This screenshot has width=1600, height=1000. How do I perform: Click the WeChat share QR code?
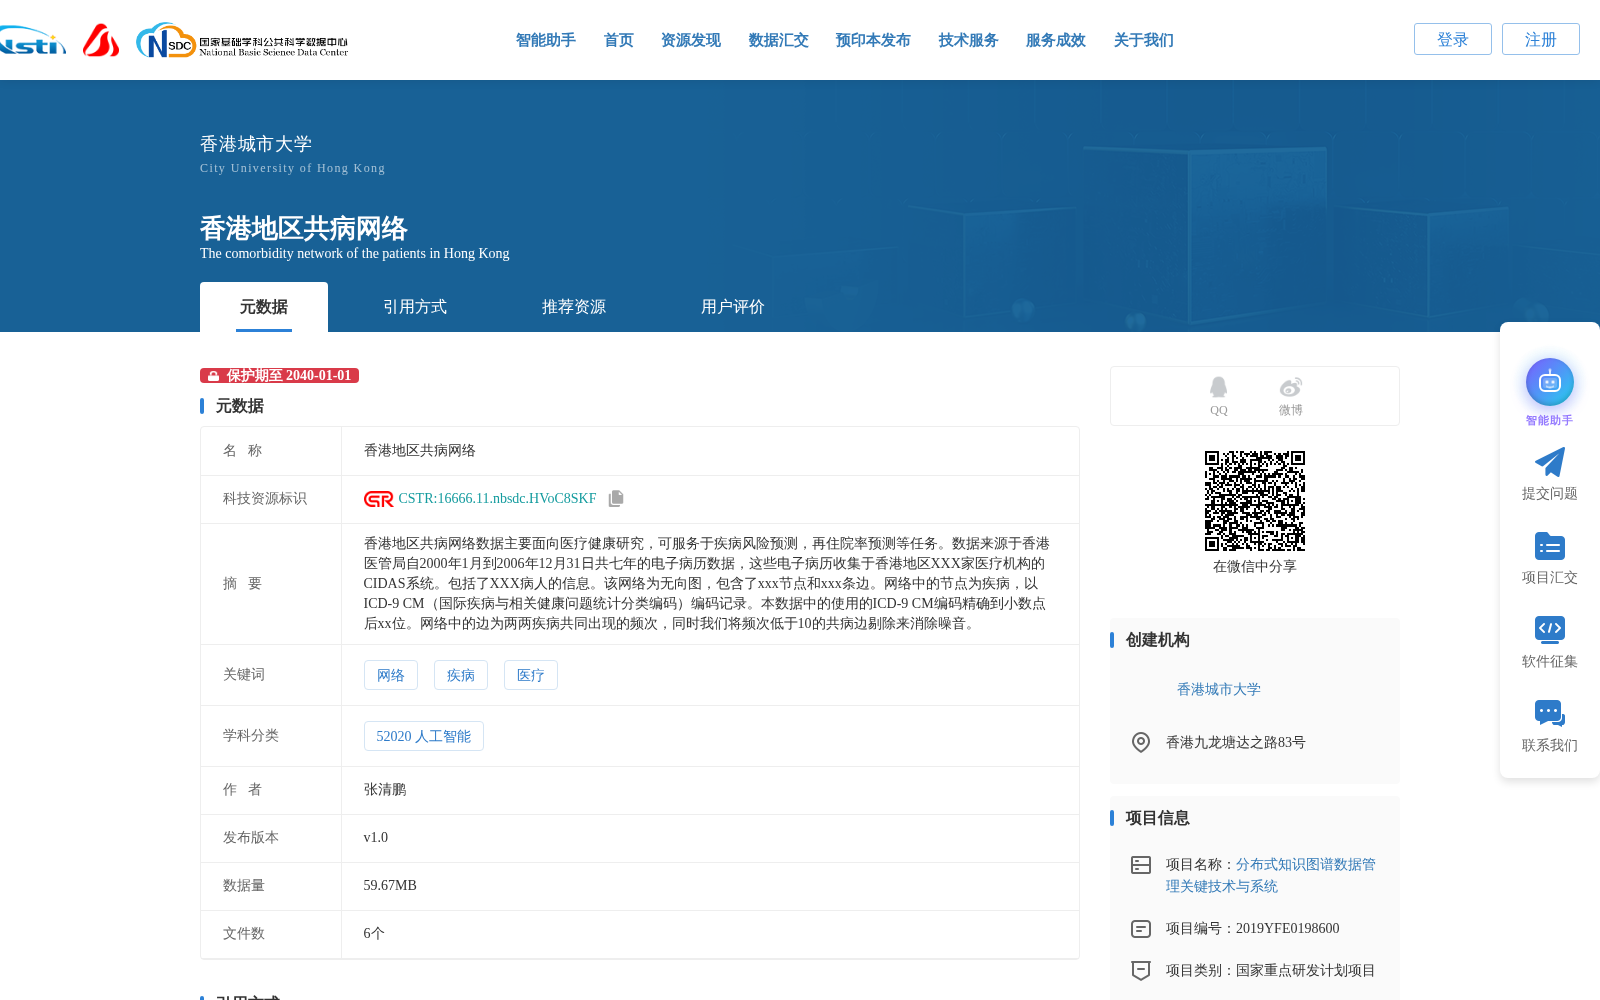pyautogui.click(x=1255, y=501)
